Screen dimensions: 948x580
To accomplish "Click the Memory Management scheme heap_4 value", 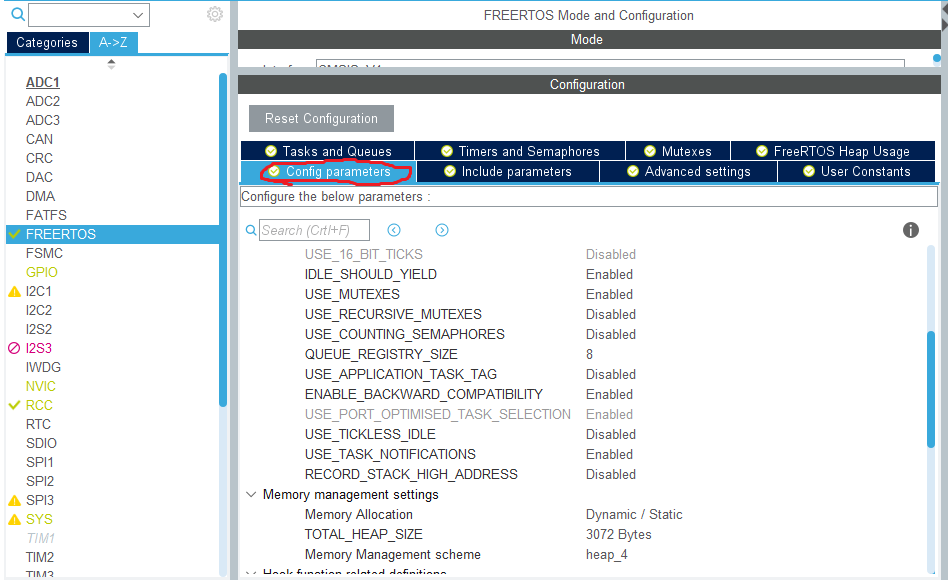I will tap(606, 555).
